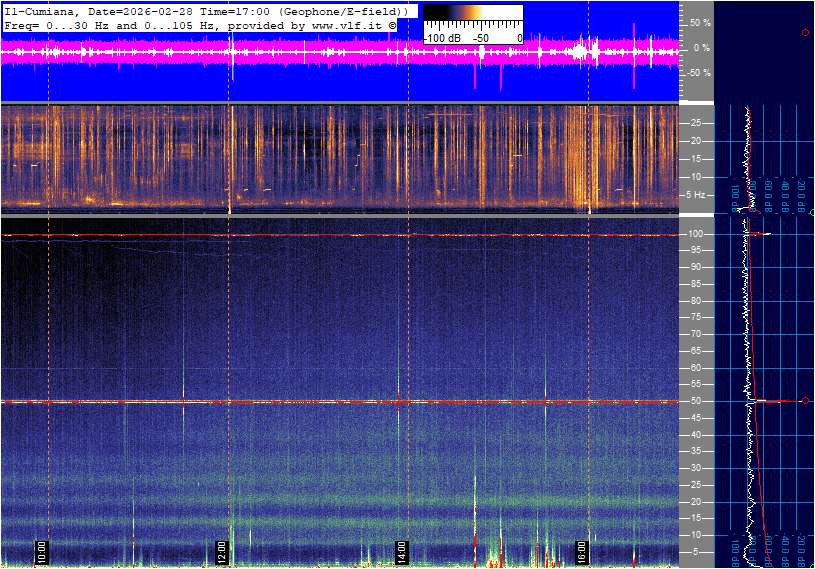Click the red circle at the 50 Hz spectrum peak
The height and width of the screenshot is (569, 815).
pyautogui.click(x=805, y=401)
